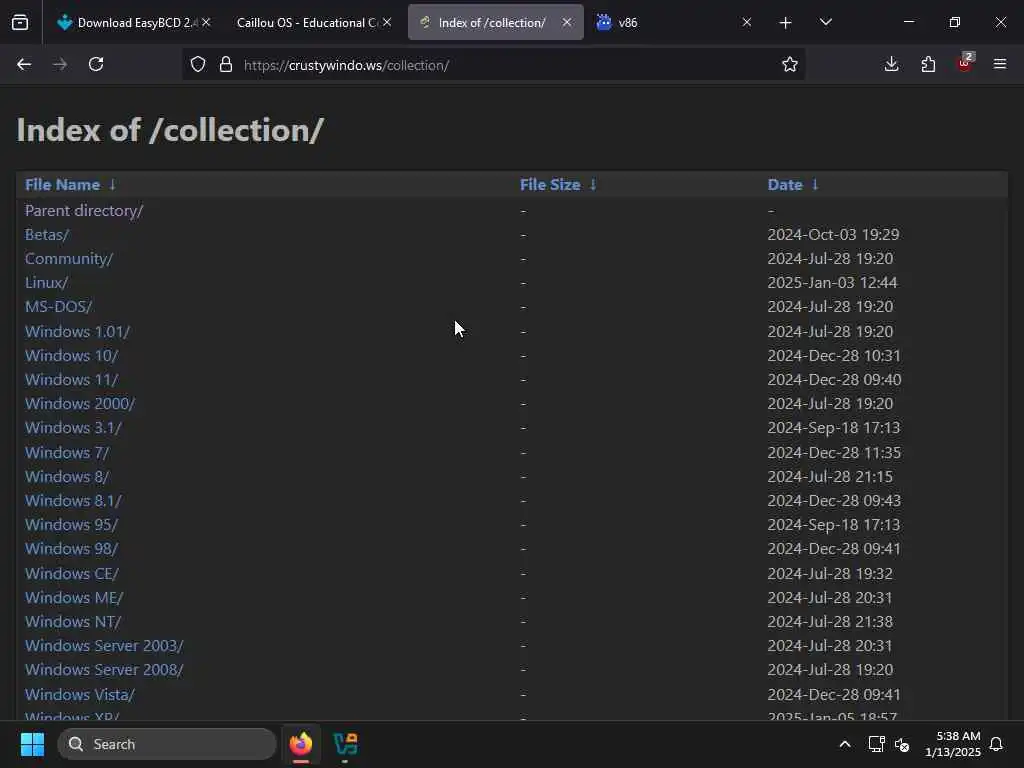
Task: Open the Windows NT/ folder
Action: (73, 622)
